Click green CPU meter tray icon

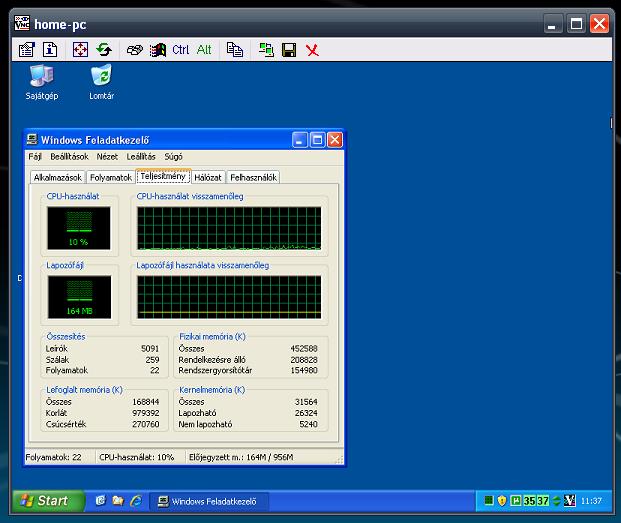click(489, 500)
